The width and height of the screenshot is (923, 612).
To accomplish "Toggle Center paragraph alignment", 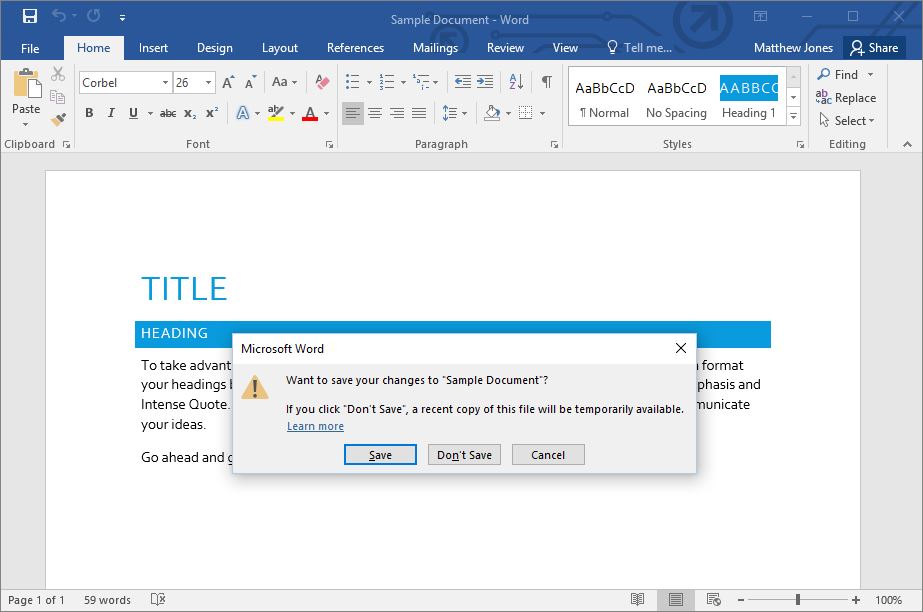I will (x=375, y=112).
